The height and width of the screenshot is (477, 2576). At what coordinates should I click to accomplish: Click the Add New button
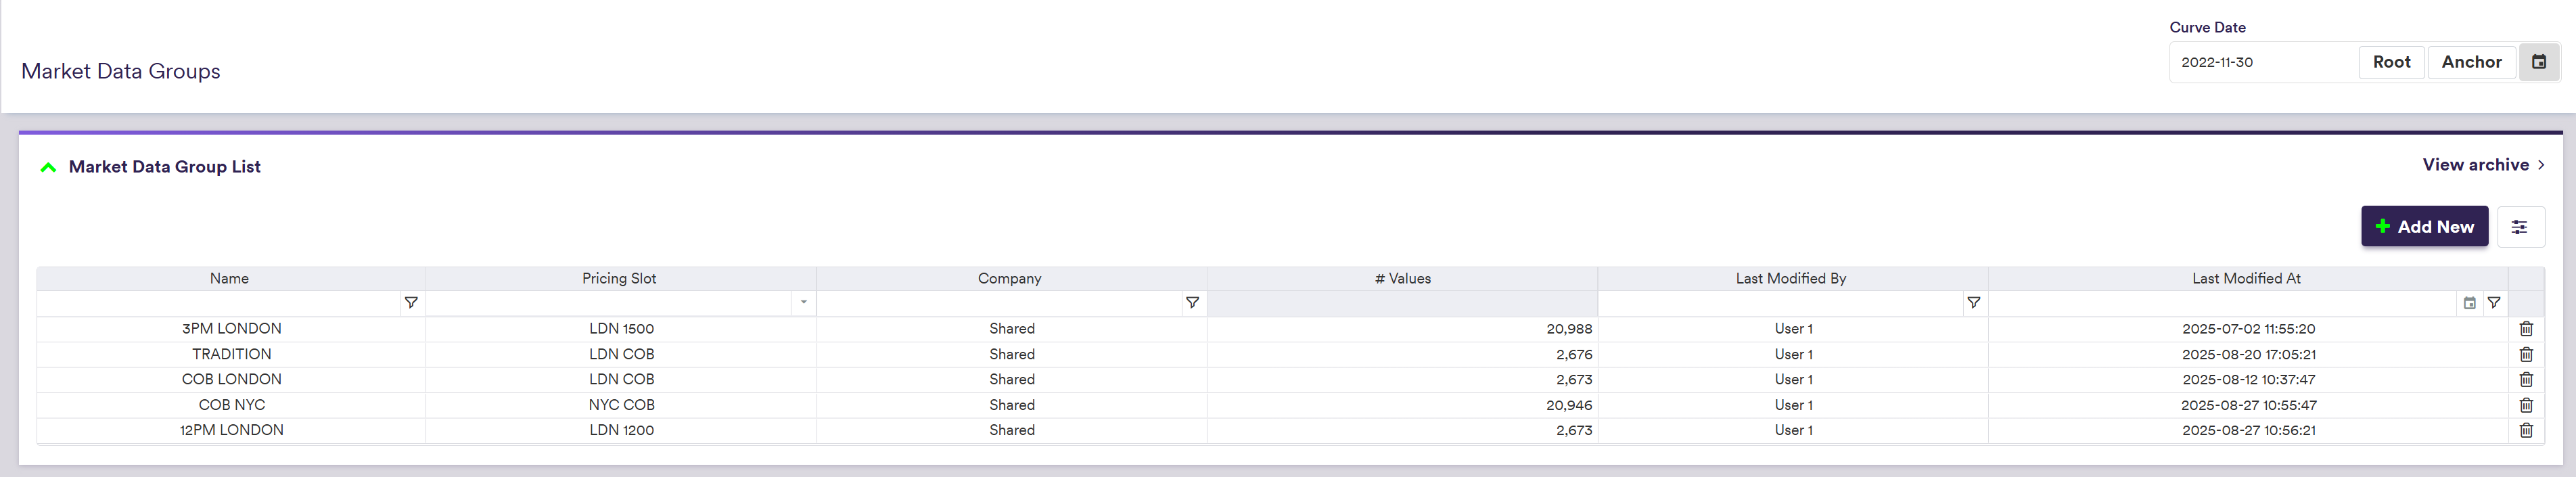(x=2424, y=227)
